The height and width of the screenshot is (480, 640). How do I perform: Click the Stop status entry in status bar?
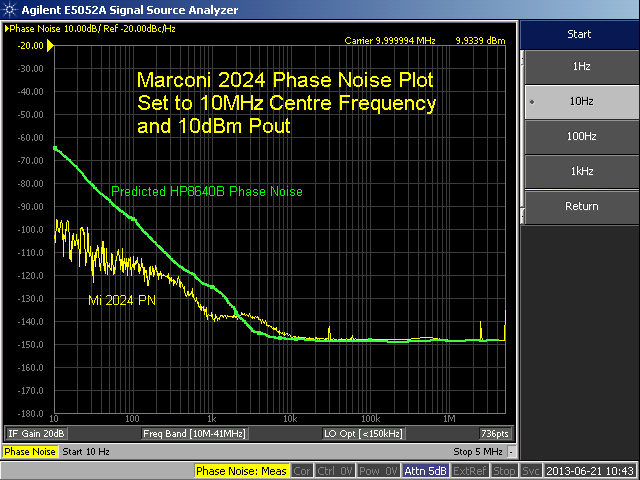(504, 471)
